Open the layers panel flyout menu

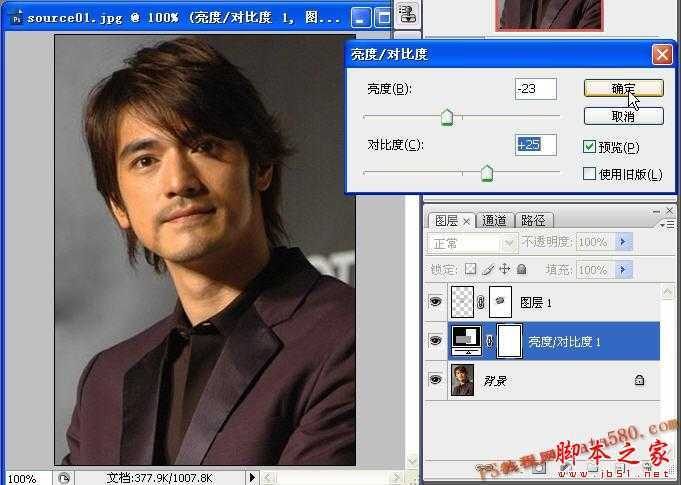[x=667, y=224]
